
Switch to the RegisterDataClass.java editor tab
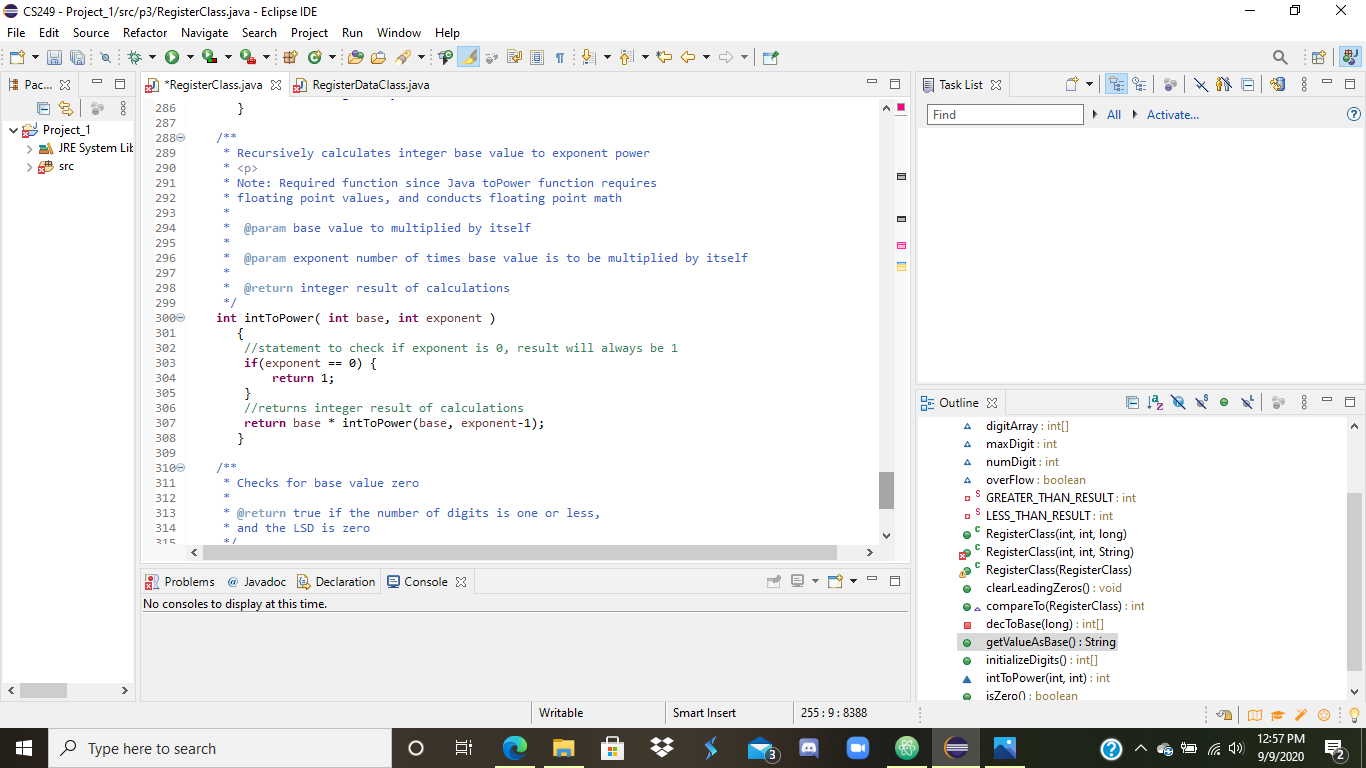(370, 85)
